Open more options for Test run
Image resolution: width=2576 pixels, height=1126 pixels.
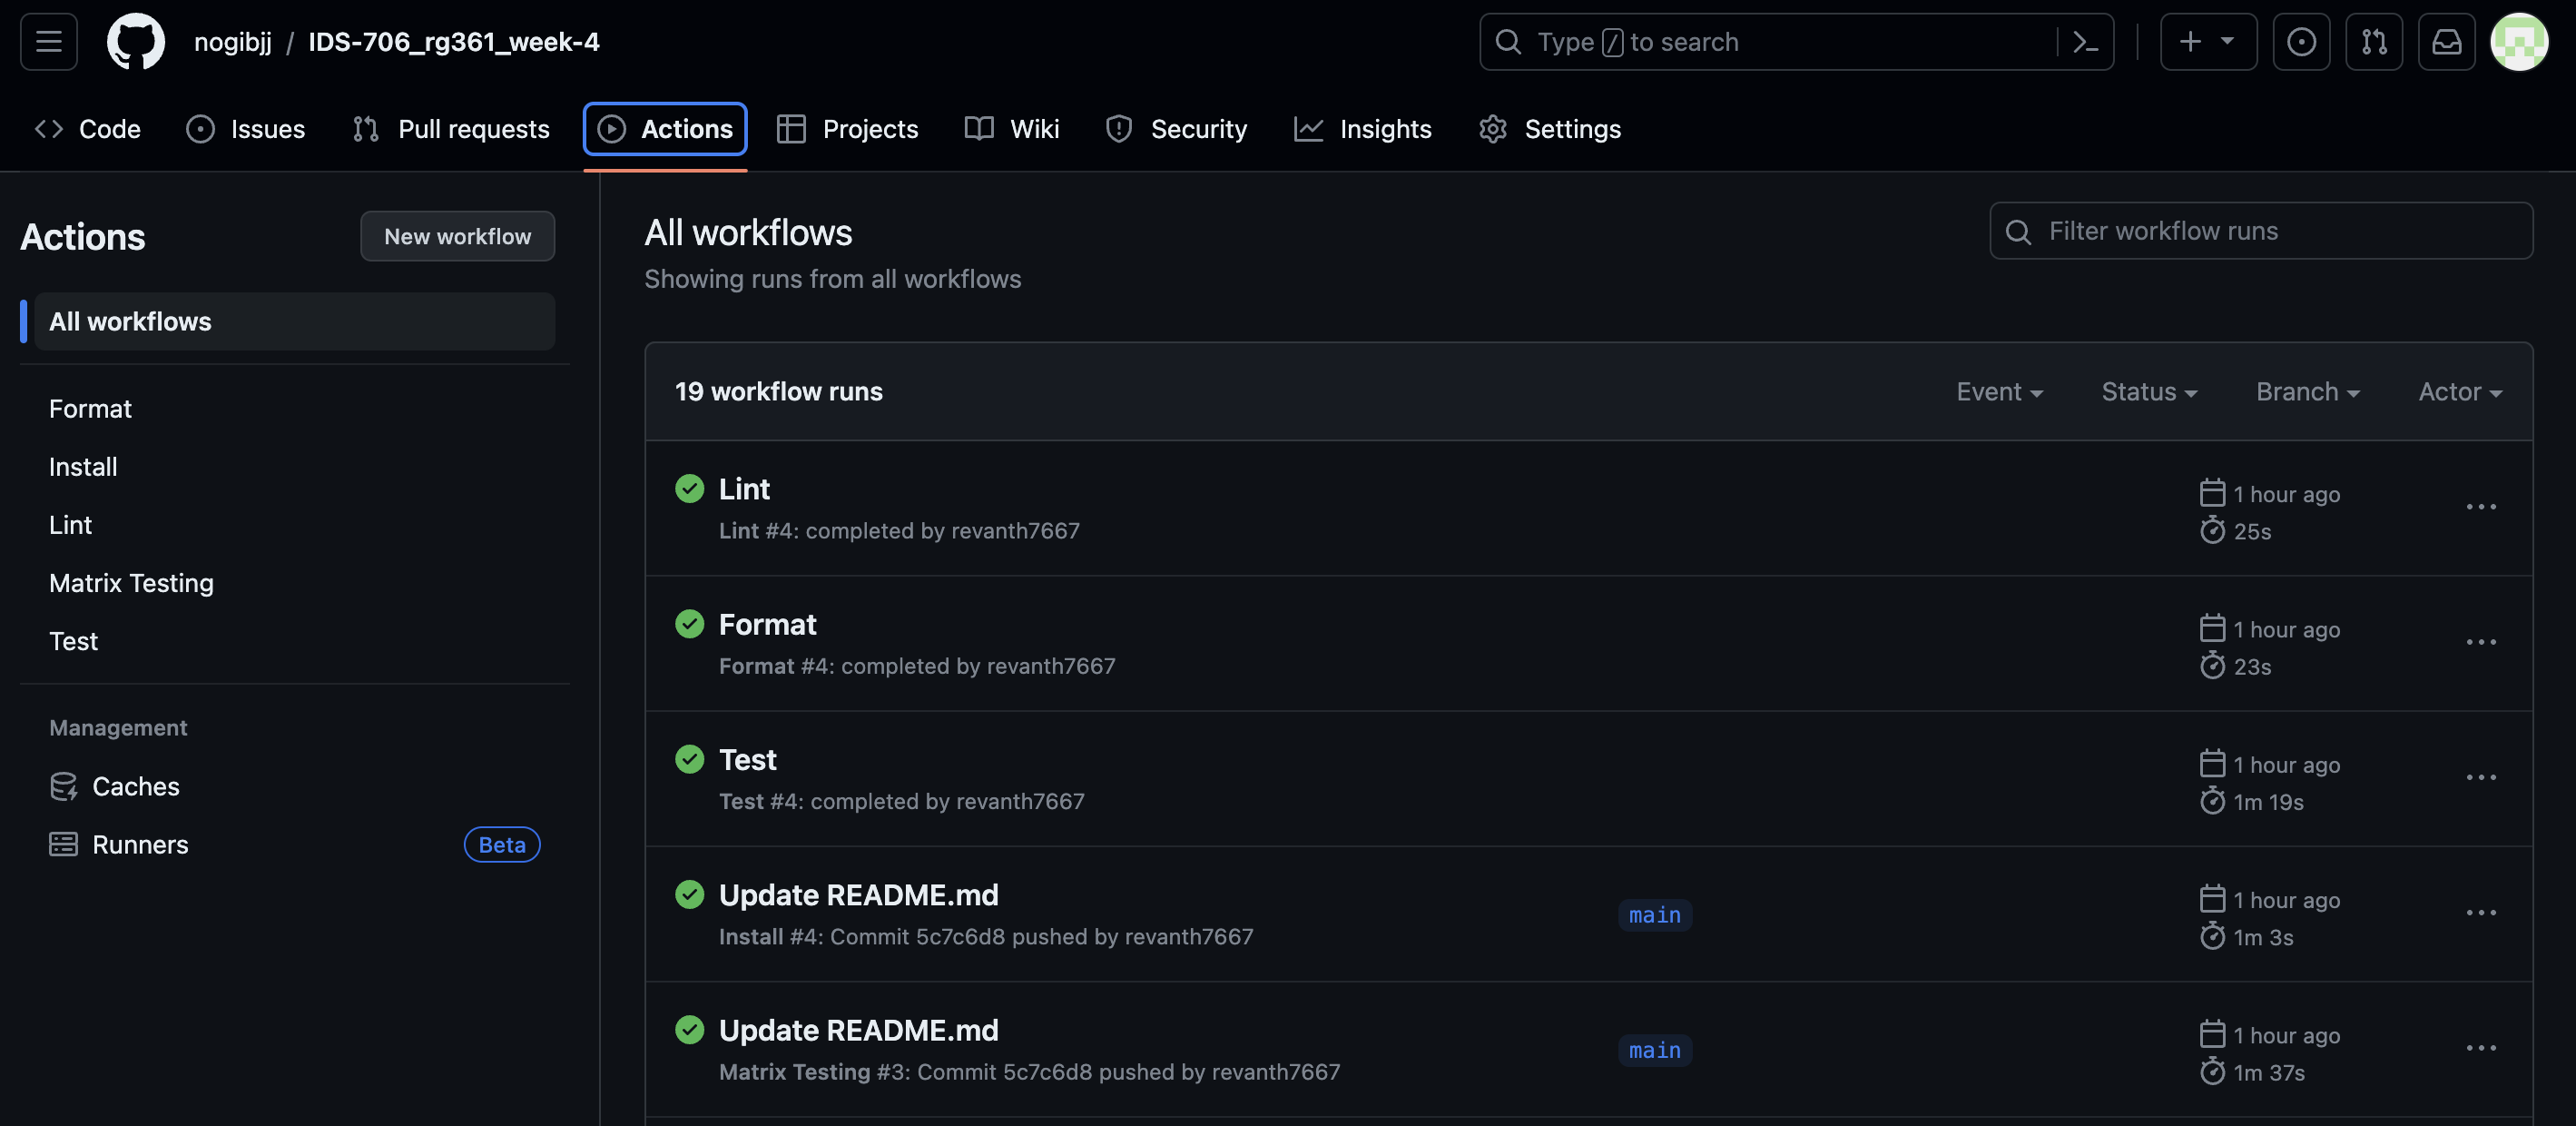pos(2480,778)
